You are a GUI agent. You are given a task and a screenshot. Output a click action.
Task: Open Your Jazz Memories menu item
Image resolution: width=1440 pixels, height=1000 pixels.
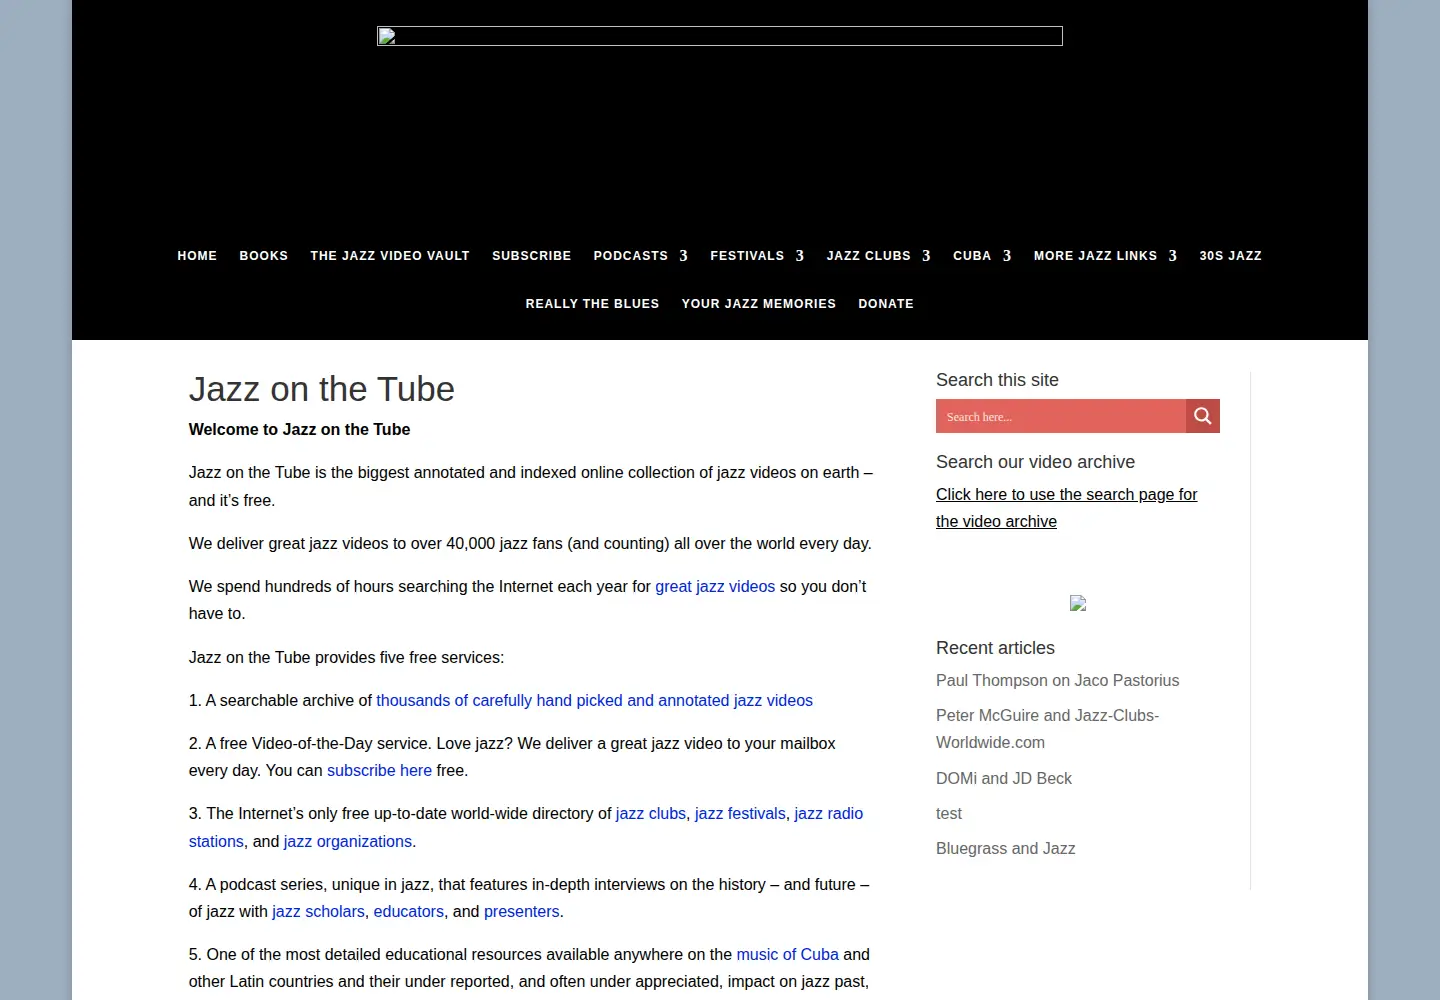tap(759, 304)
